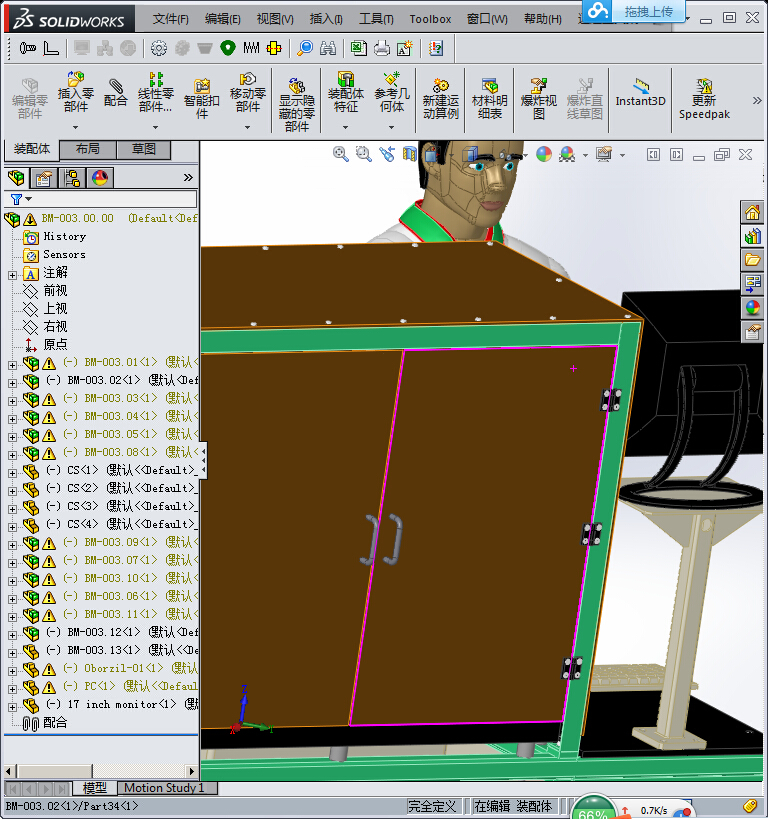Open the Insert Components dropdown arrow

coord(75,127)
